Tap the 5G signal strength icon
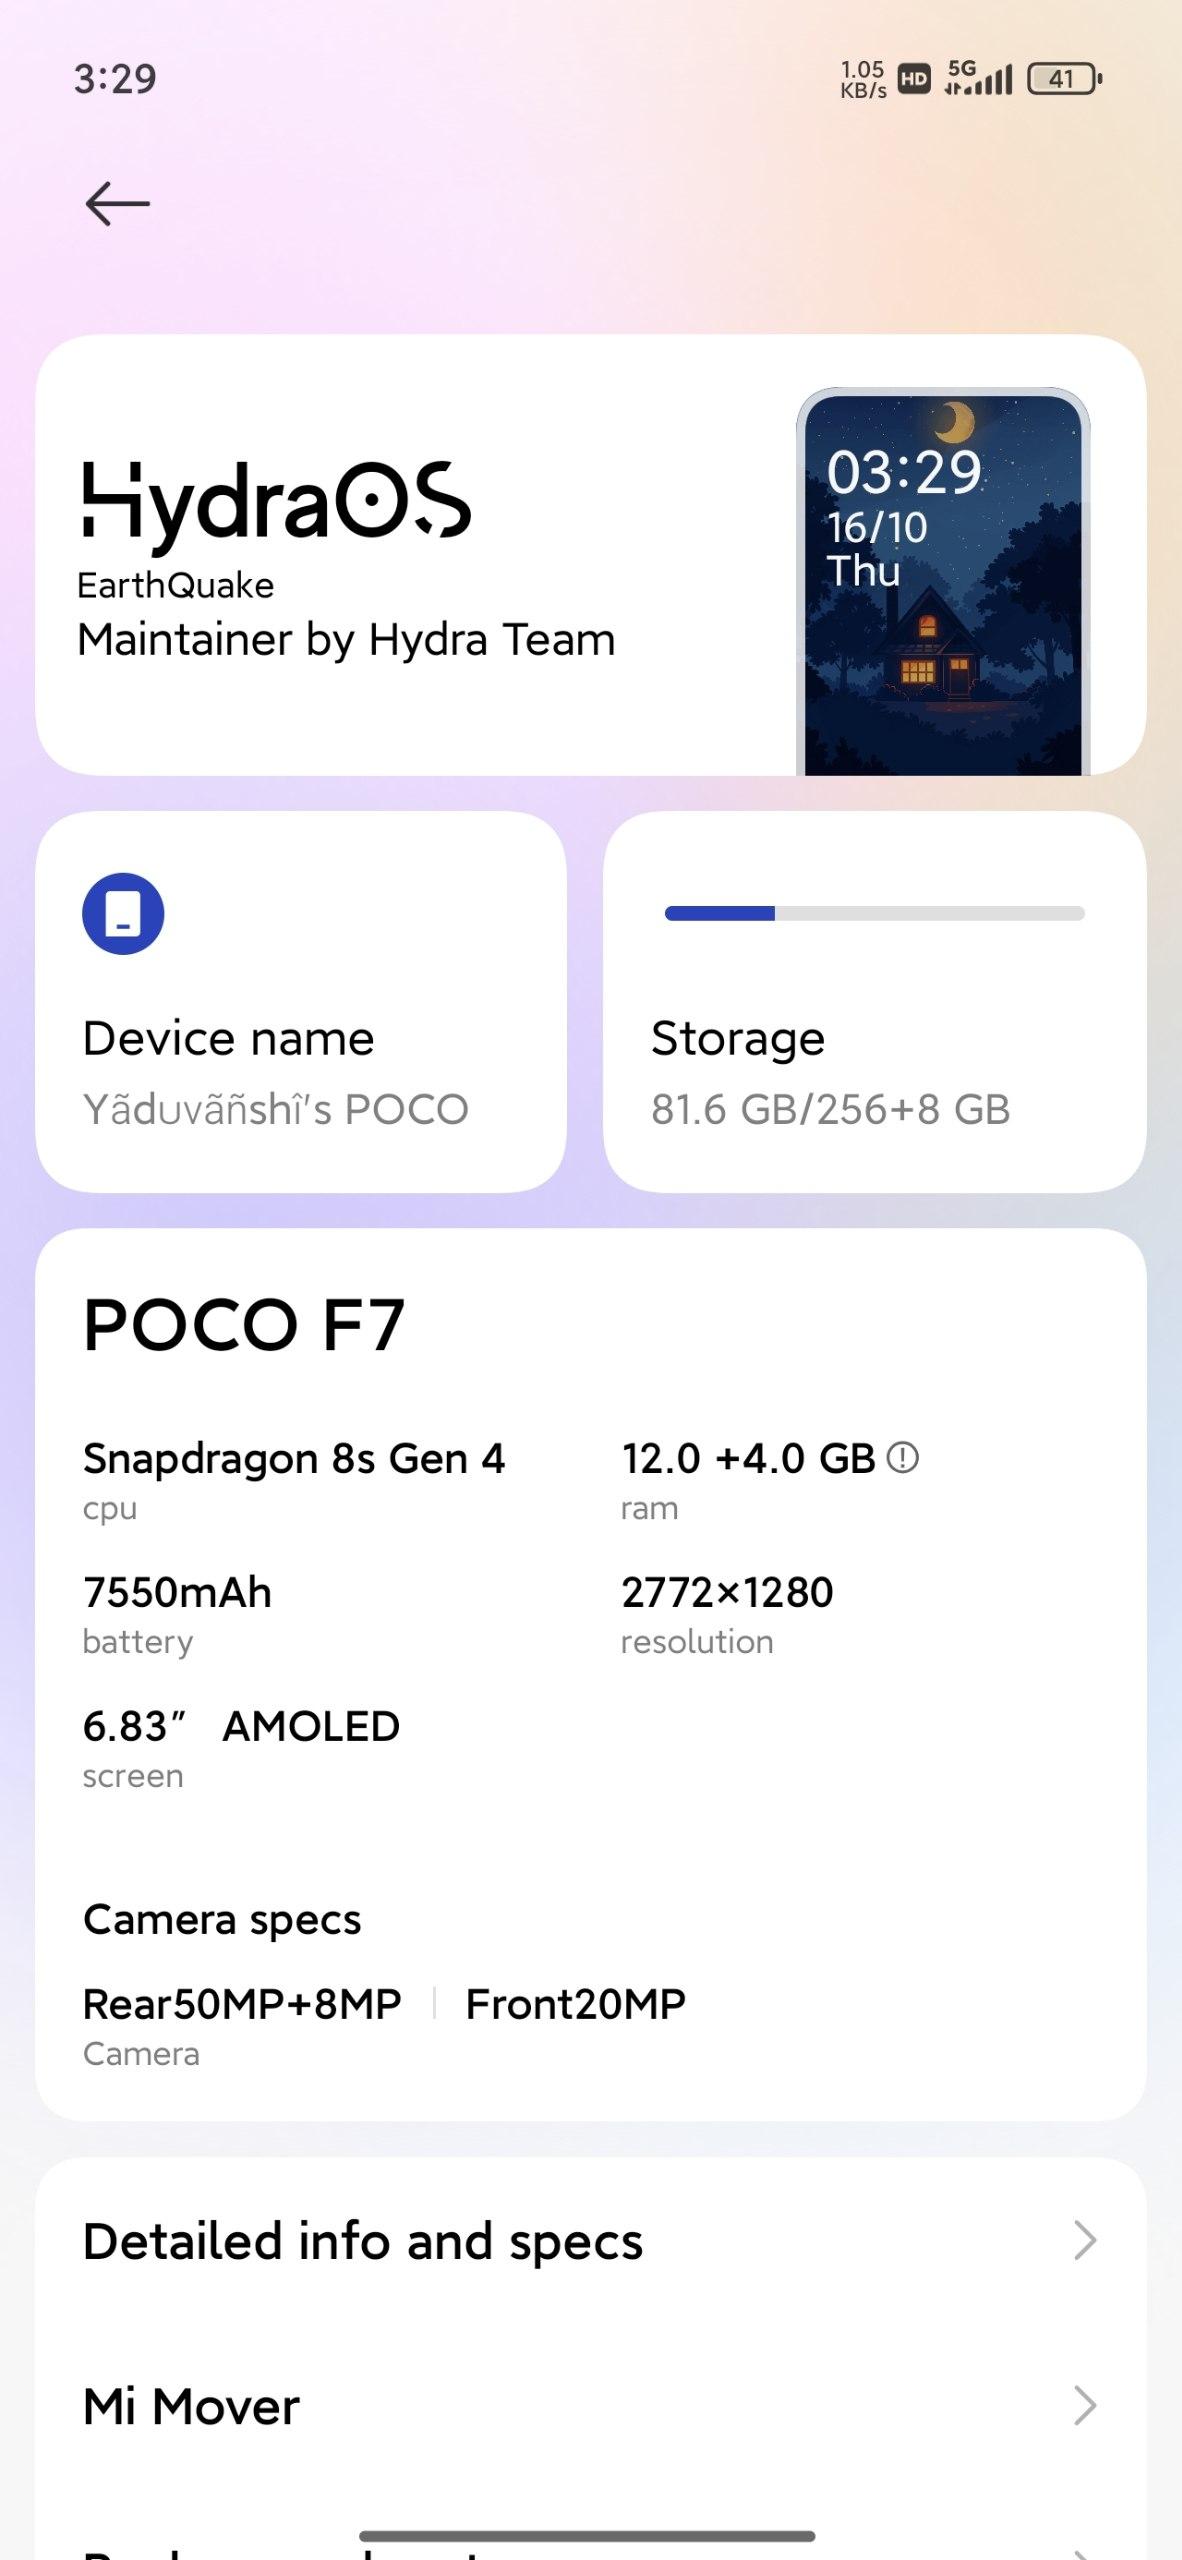The image size is (1182, 2560). pos(979,77)
